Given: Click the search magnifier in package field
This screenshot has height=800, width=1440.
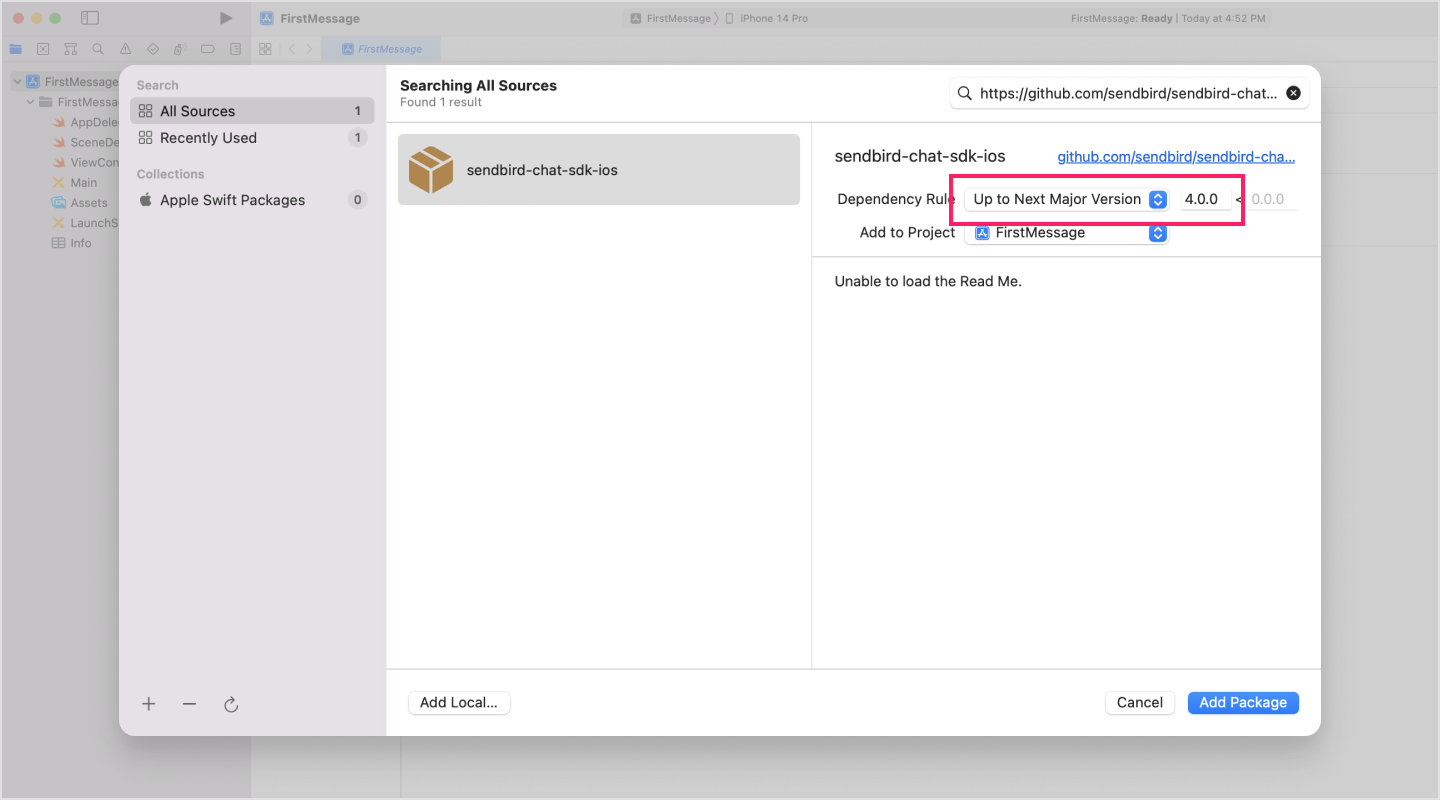Looking at the screenshot, I should (964, 93).
